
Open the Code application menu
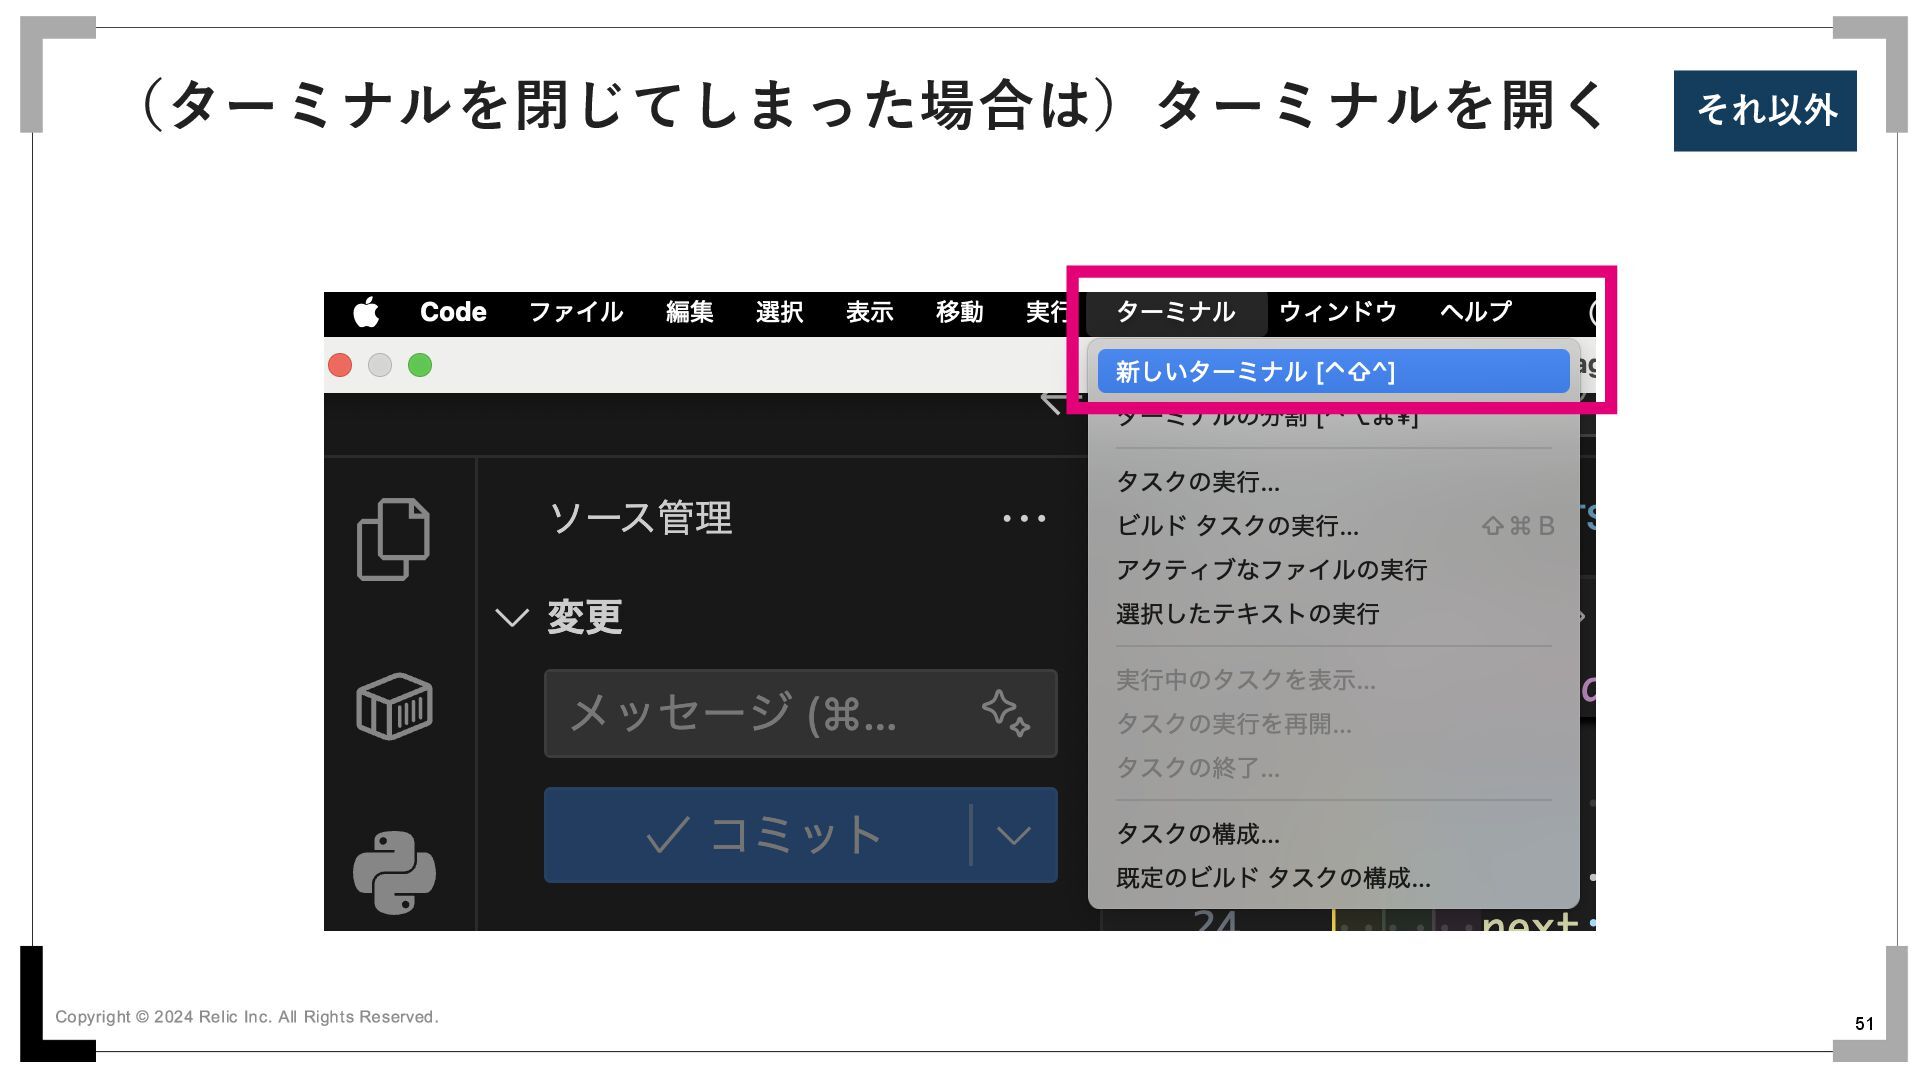[453, 312]
